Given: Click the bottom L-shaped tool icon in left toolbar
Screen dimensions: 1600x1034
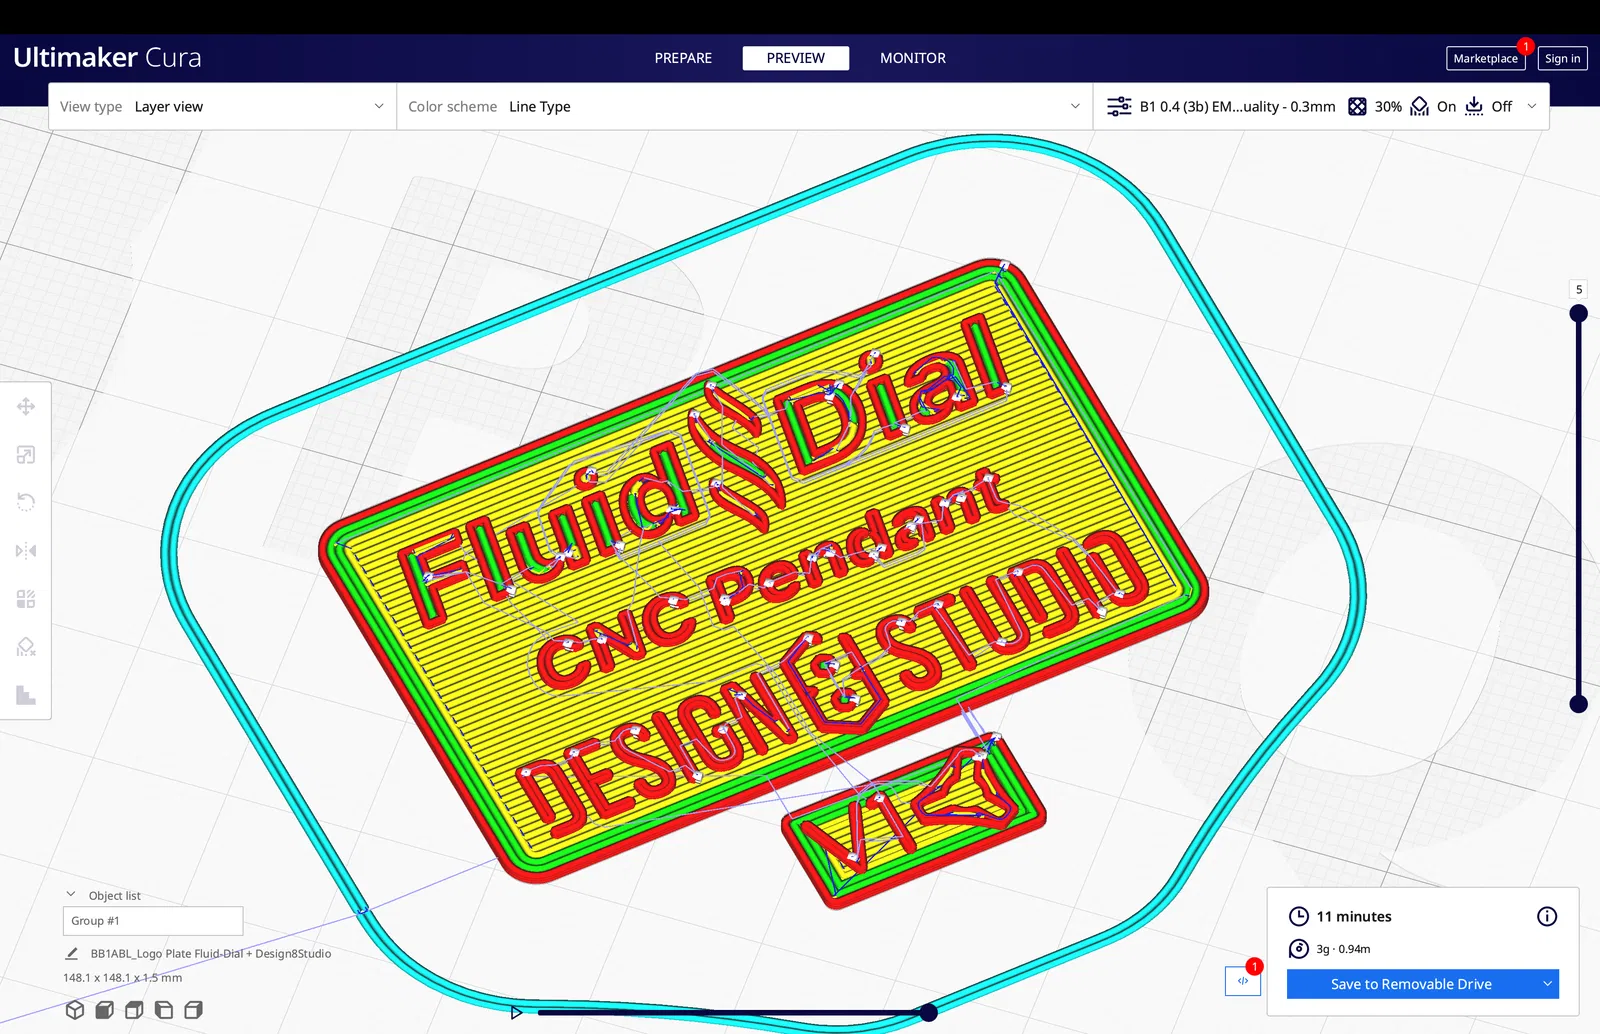Looking at the screenshot, I should 26,695.
